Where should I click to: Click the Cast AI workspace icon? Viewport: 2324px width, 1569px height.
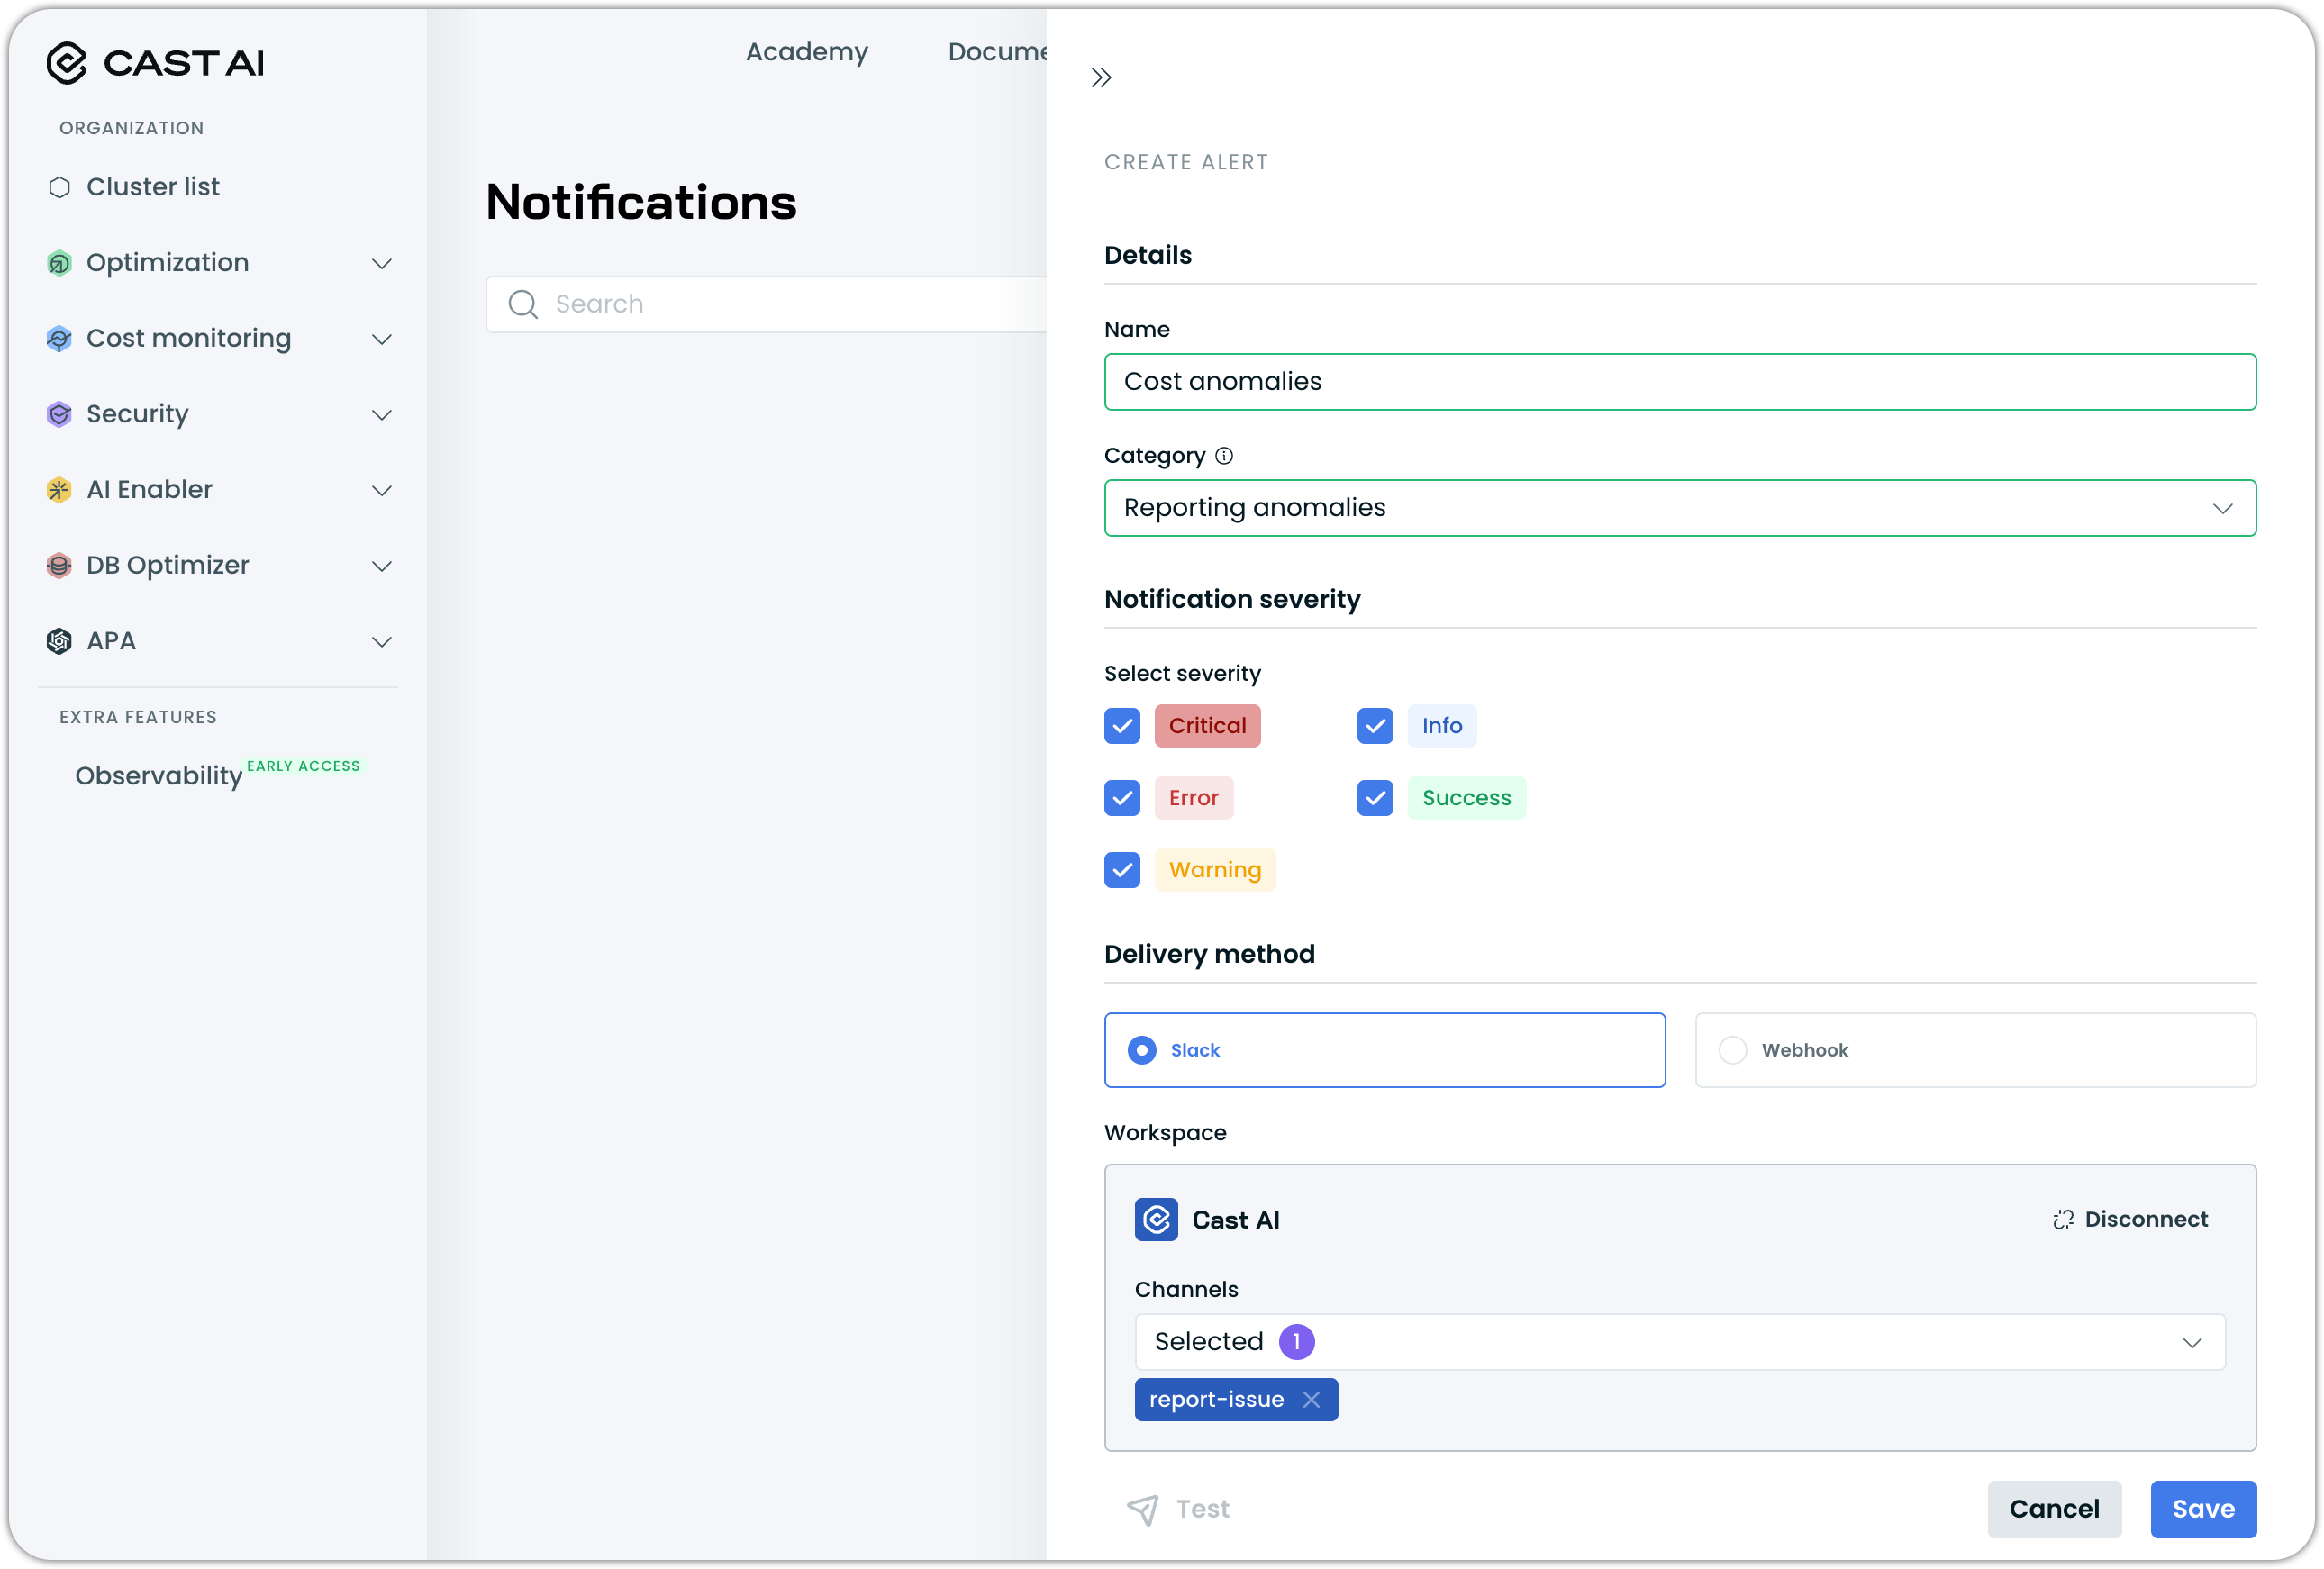point(1156,1220)
